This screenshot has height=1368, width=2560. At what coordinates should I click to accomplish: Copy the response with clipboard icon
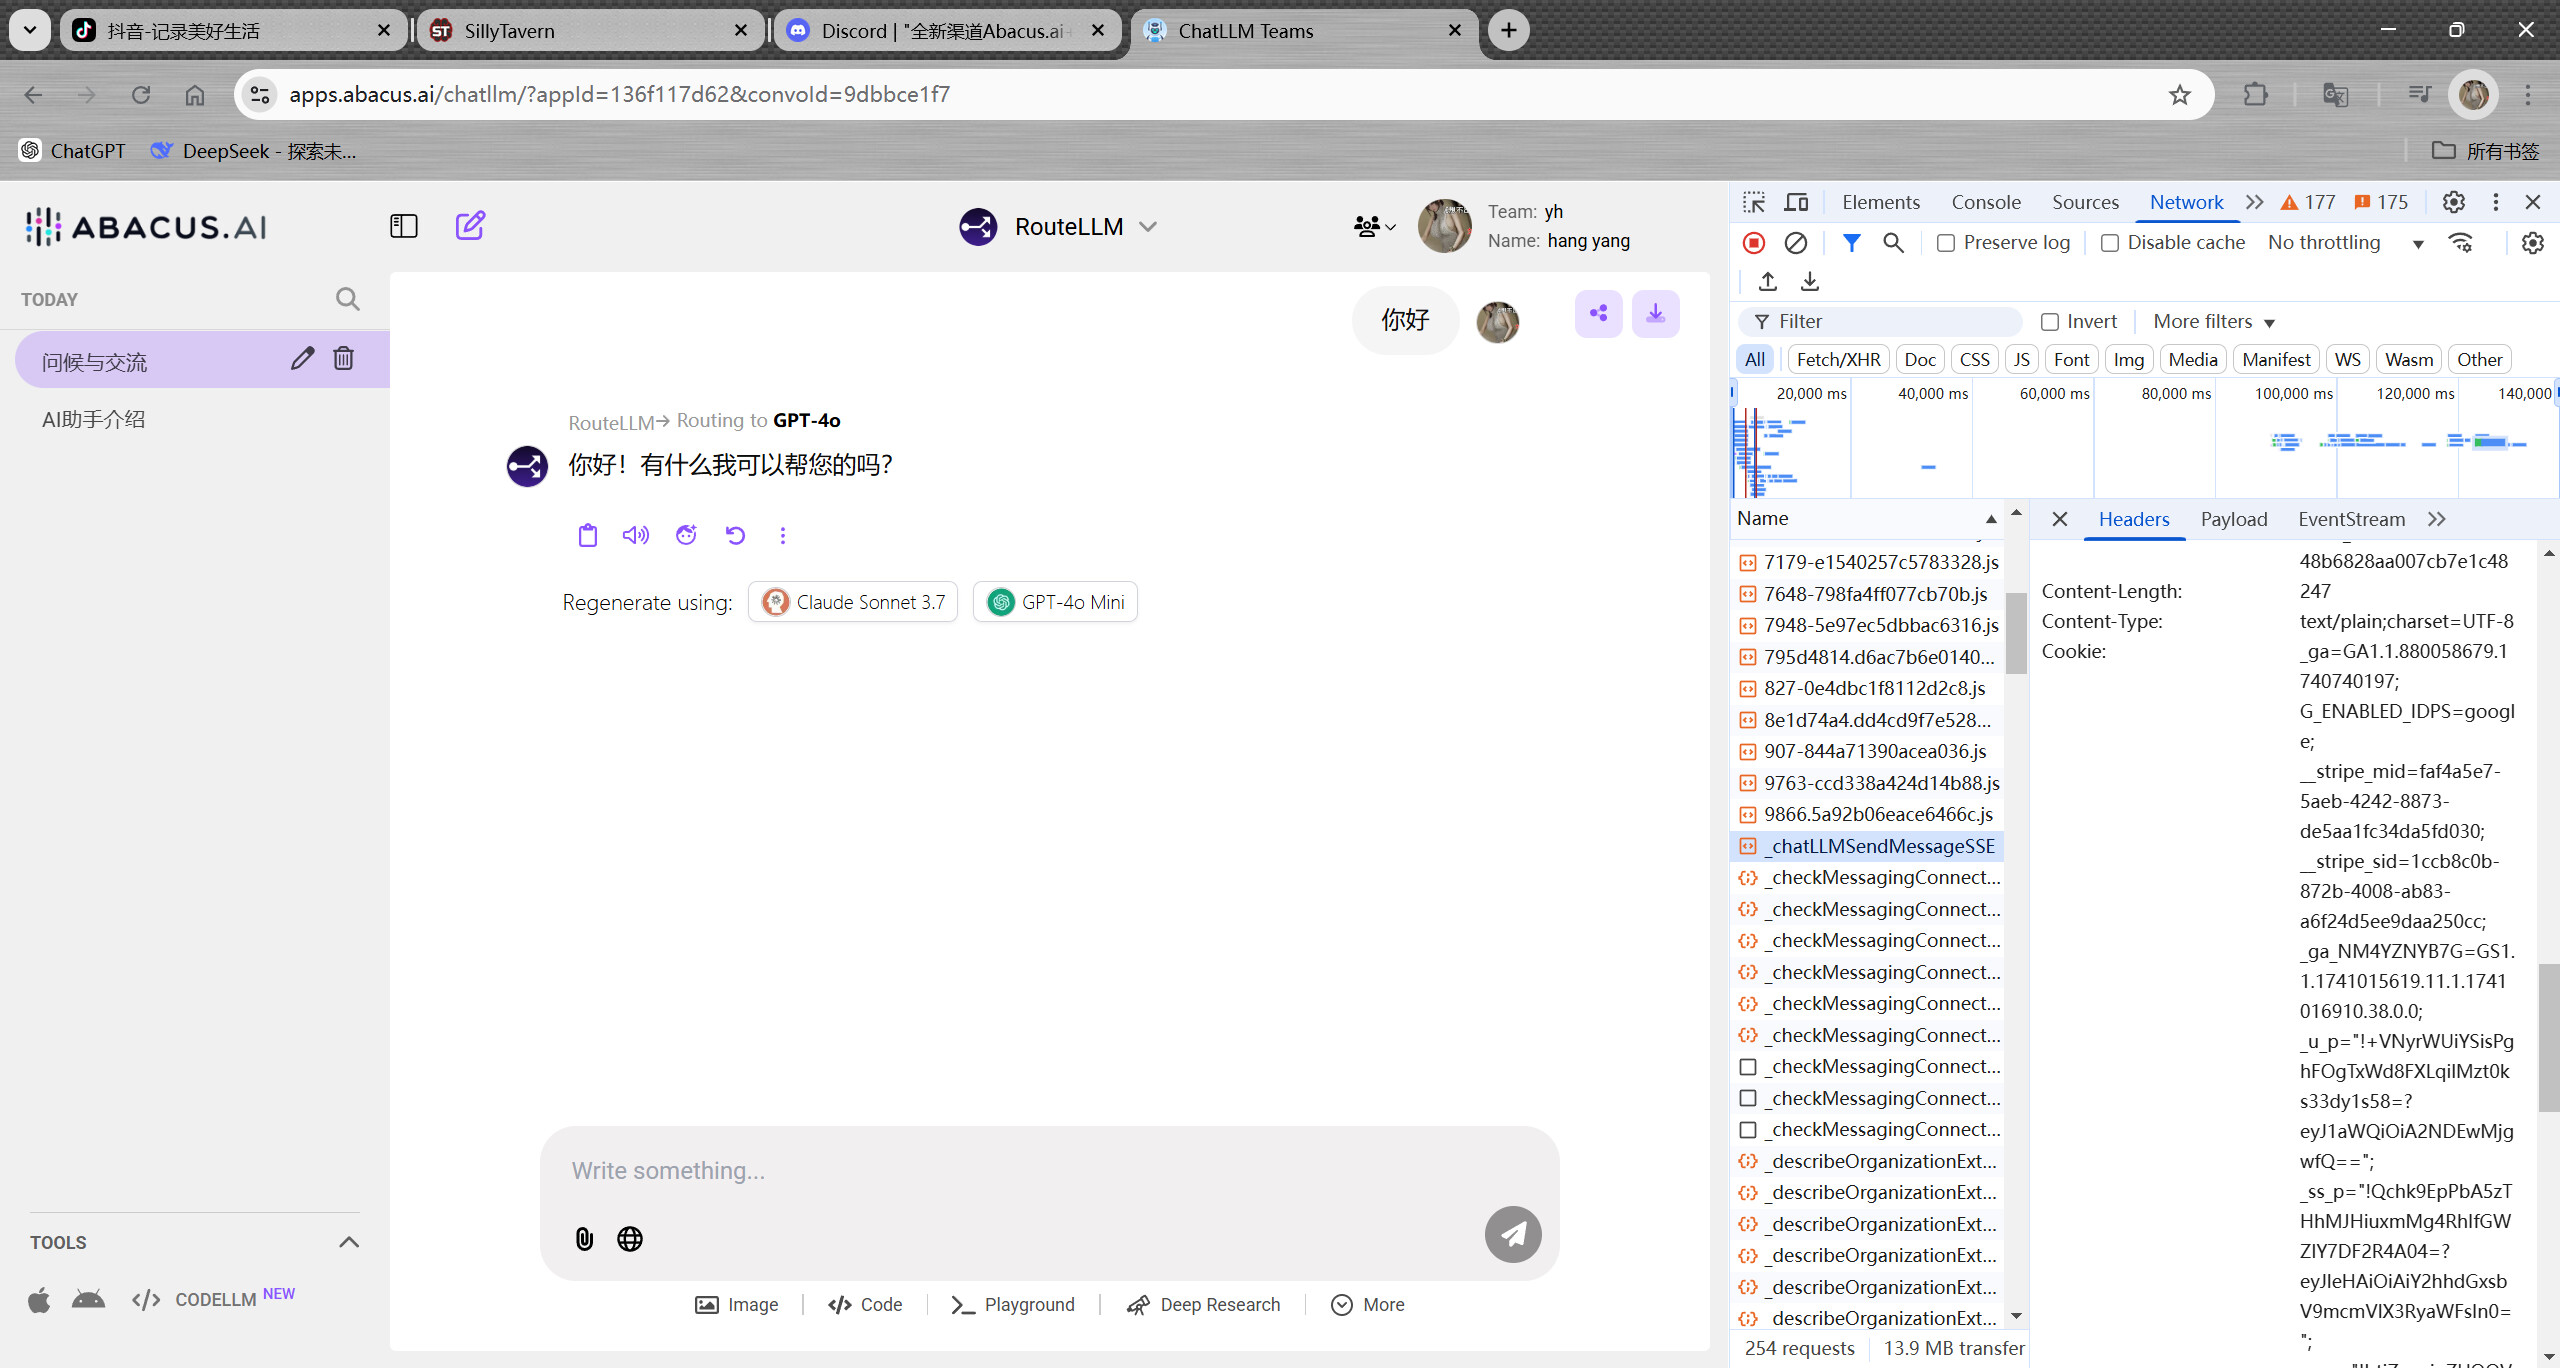point(588,536)
